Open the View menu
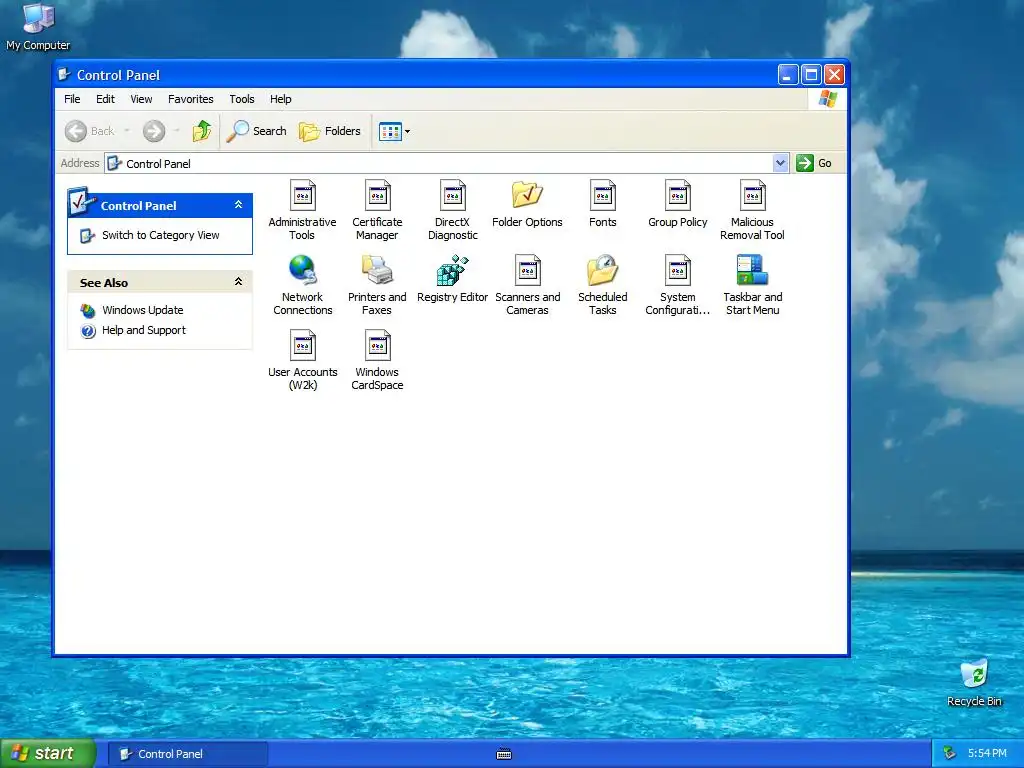 (x=141, y=99)
